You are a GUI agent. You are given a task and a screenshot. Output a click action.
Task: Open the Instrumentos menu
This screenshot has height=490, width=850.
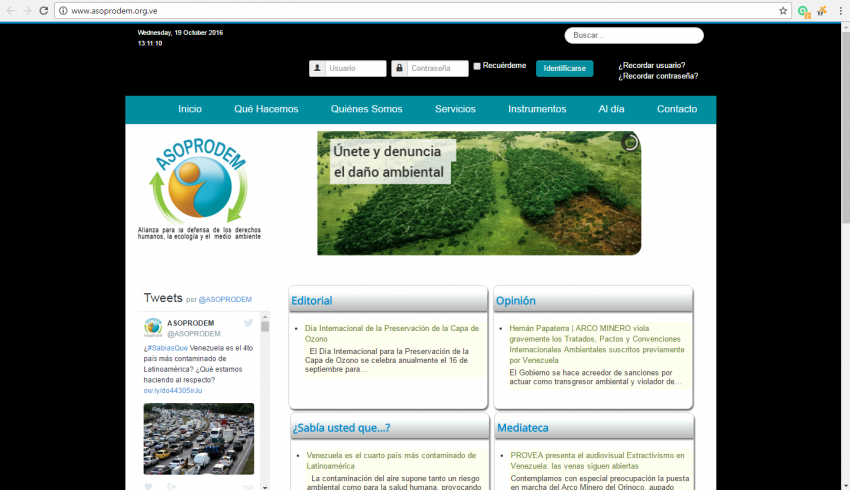tap(537, 109)
